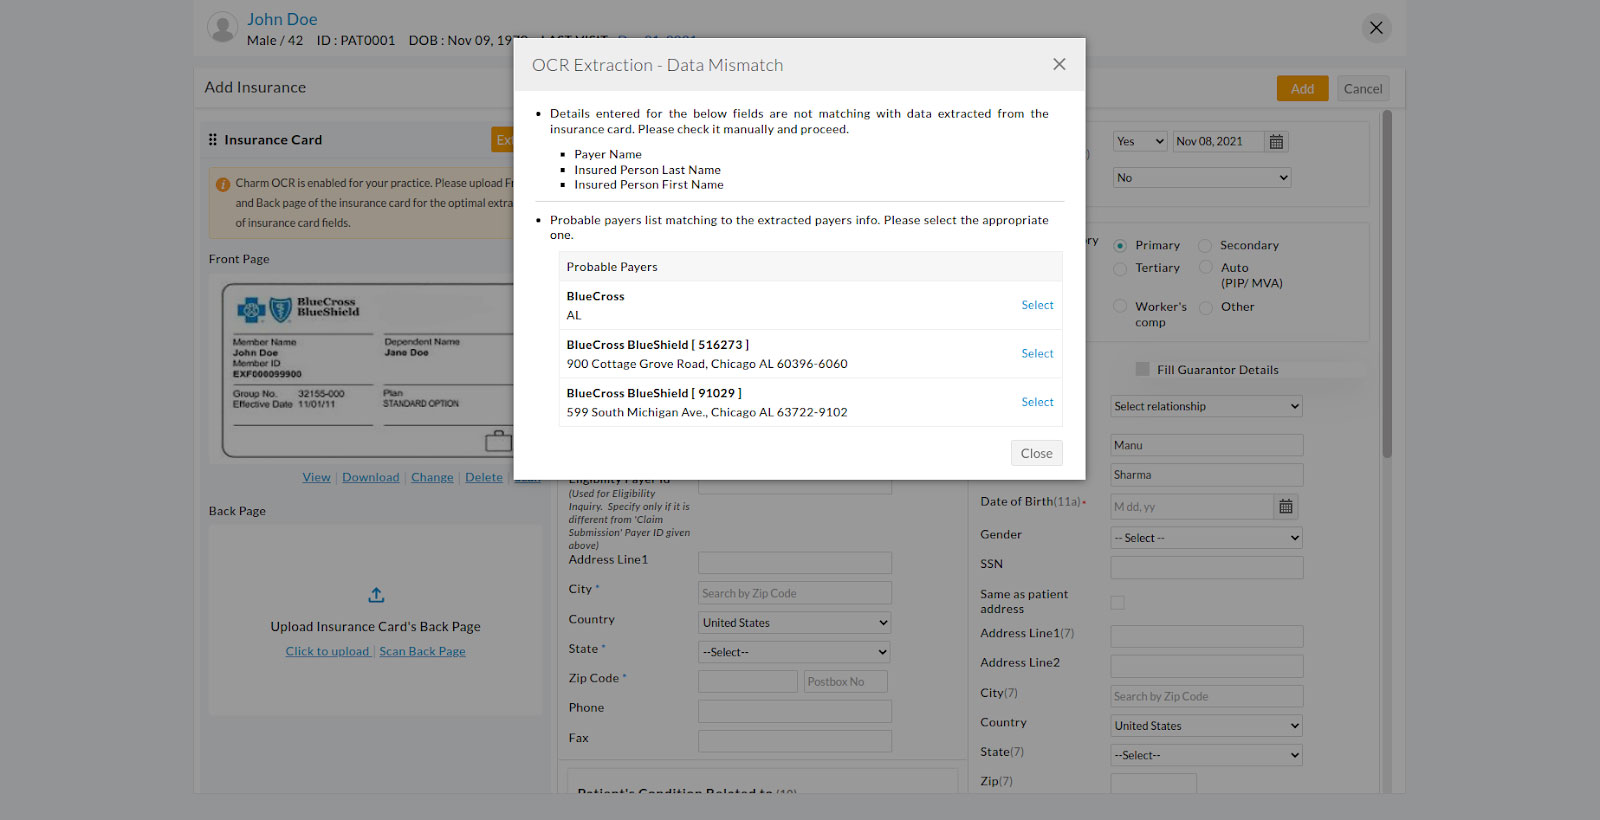The image size is (1600, 820).
Task: Click the upload arrow icon for Back Page
Action: pos(376,595)
